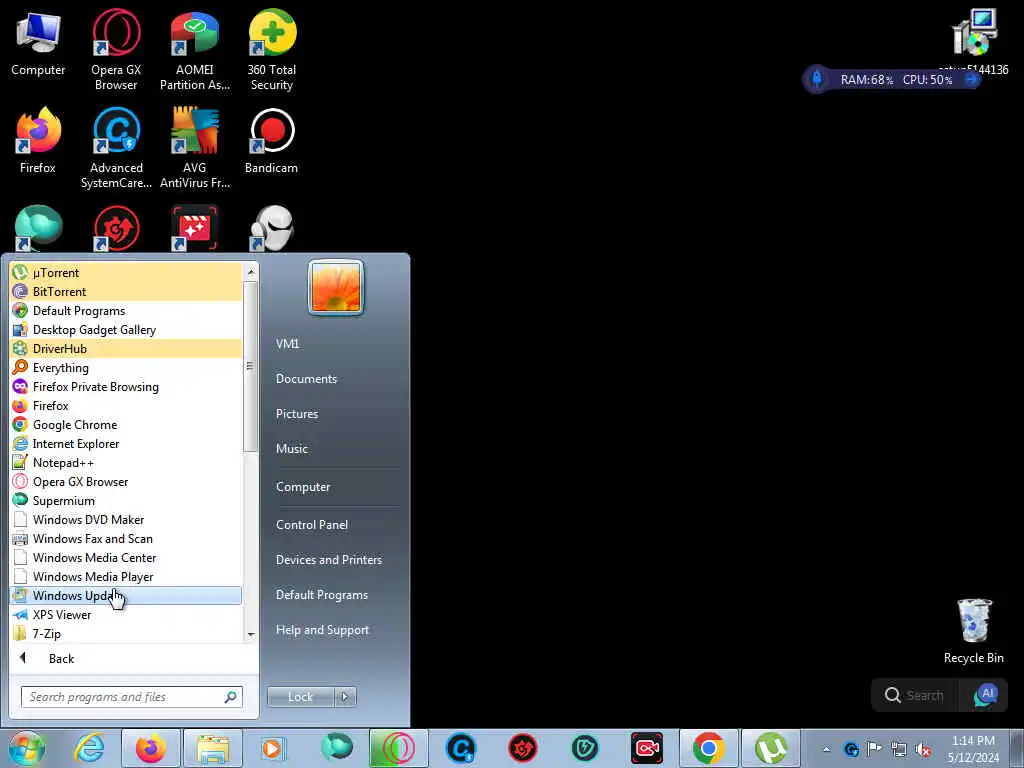Launch Google Chrome from the Start menu
This screenshot has width=1024, height=768.
click(125, 424)
